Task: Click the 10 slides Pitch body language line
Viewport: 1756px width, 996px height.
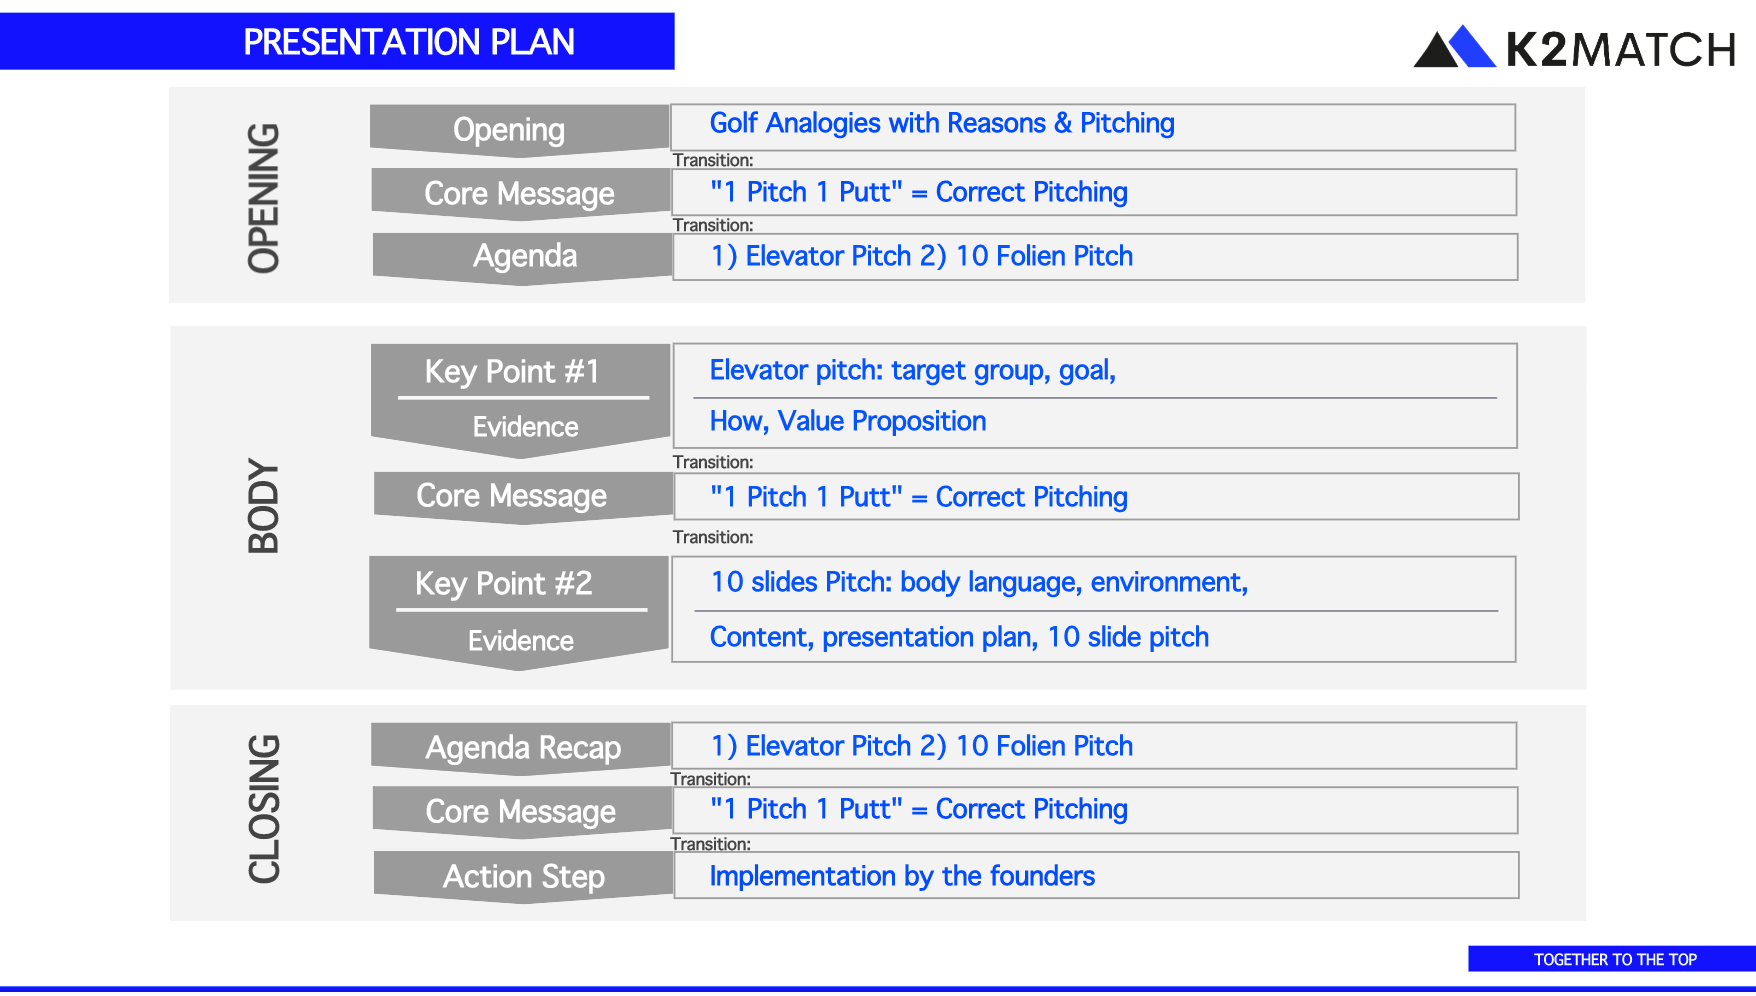Action: click(x=979, y=582)
